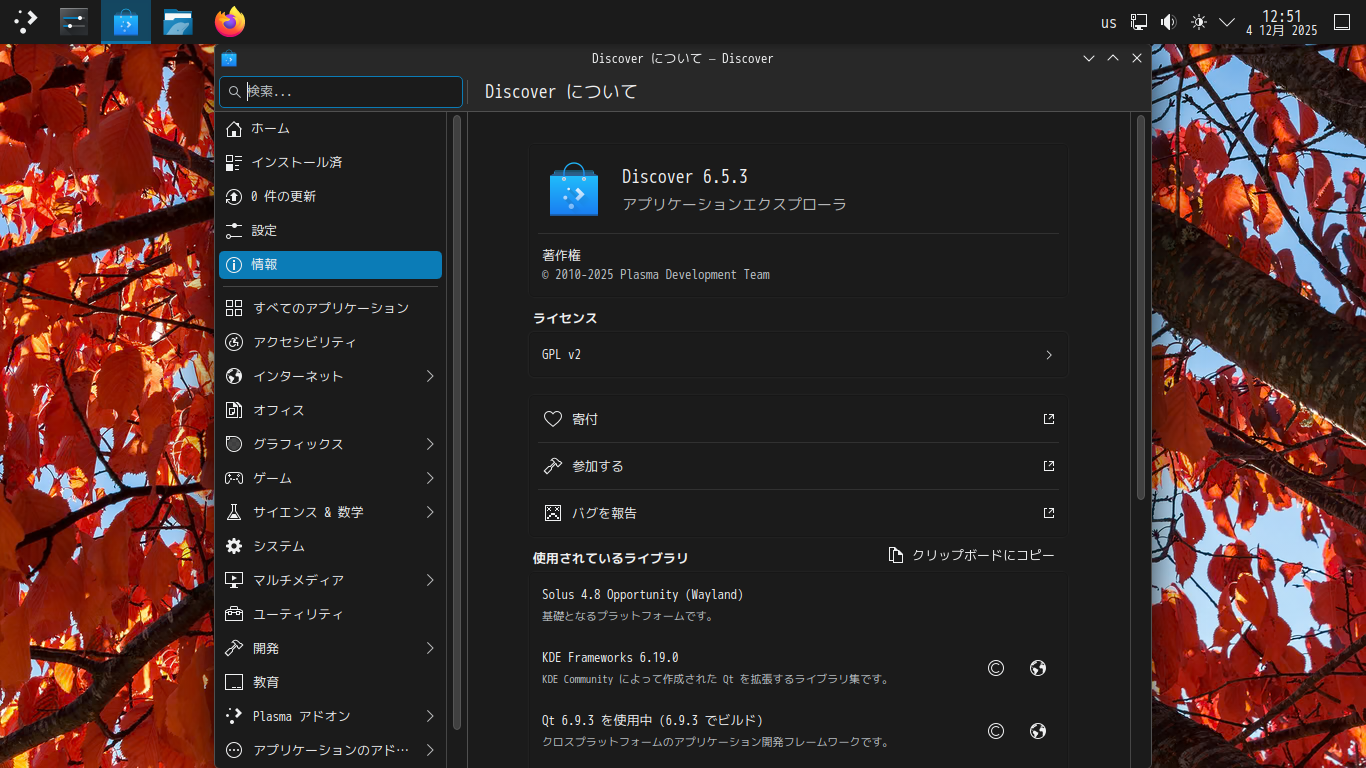The width and height of the screenshot is (1366, 768).
Task: Open 設定 settings in the sidebar
Action: click(330, 230)
